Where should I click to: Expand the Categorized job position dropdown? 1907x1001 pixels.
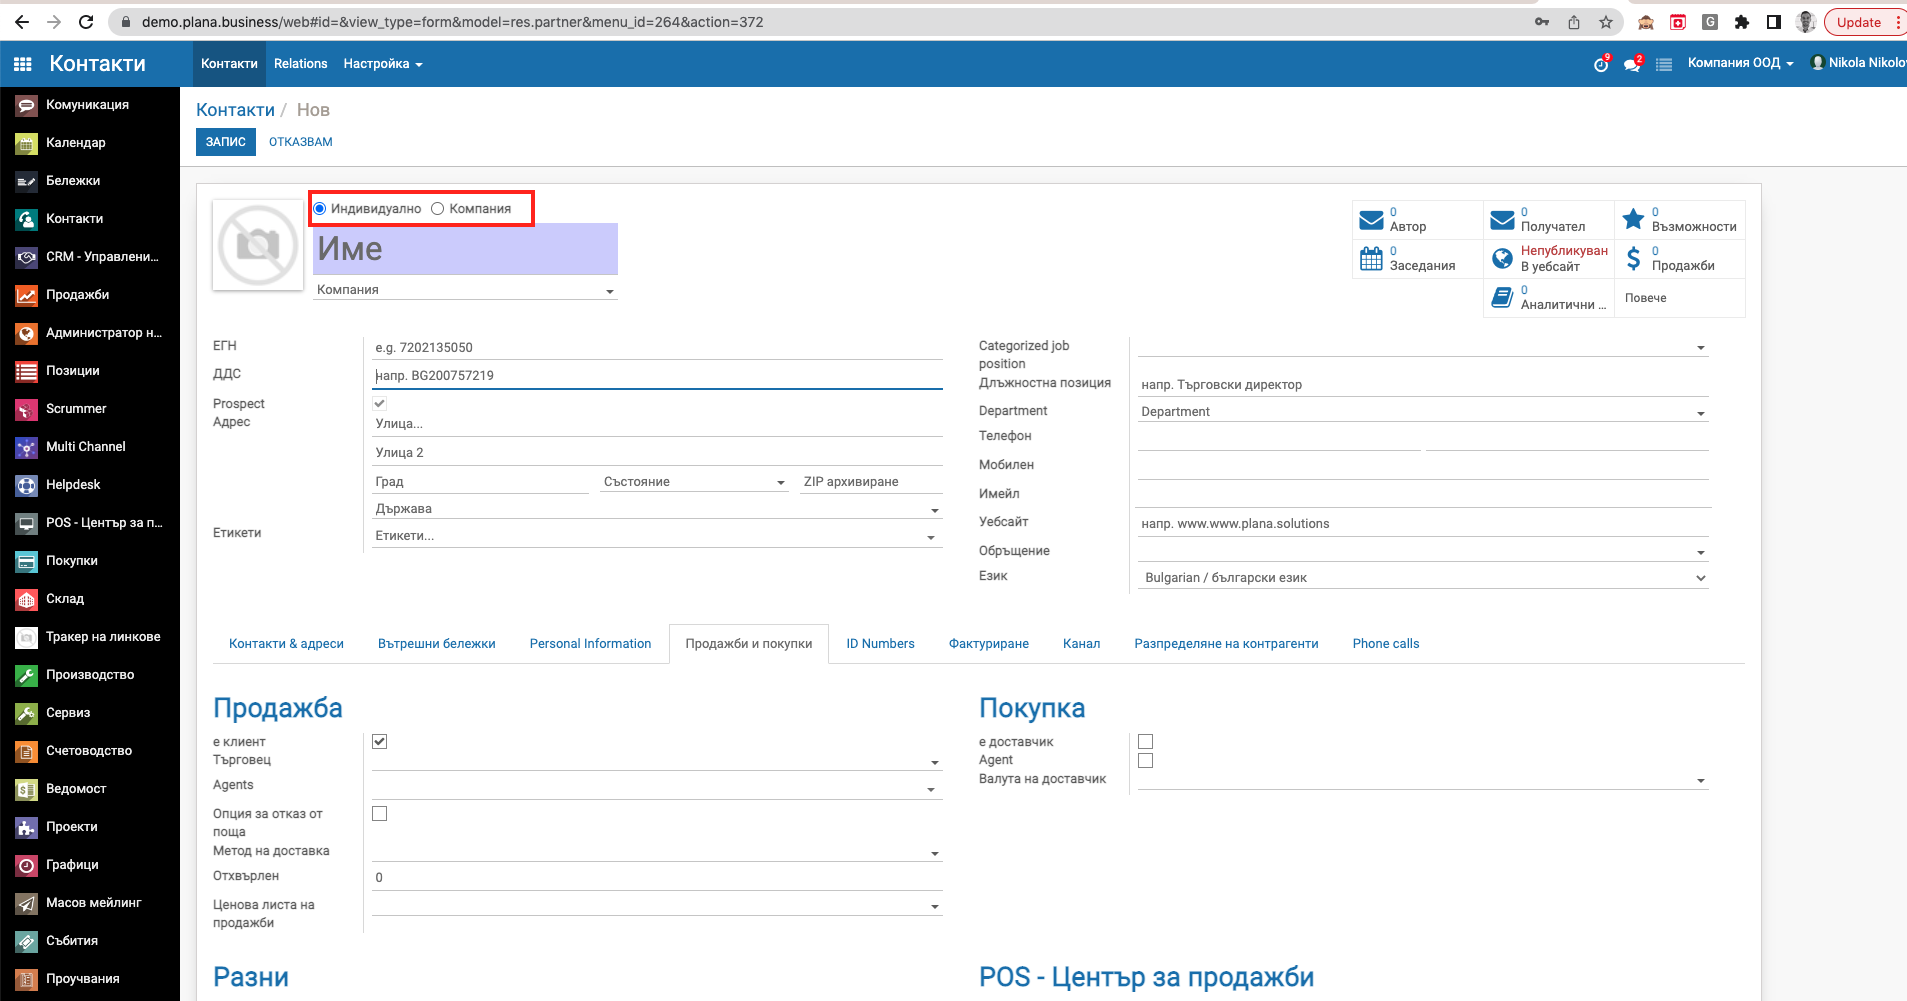click(x=1701, y=348)
